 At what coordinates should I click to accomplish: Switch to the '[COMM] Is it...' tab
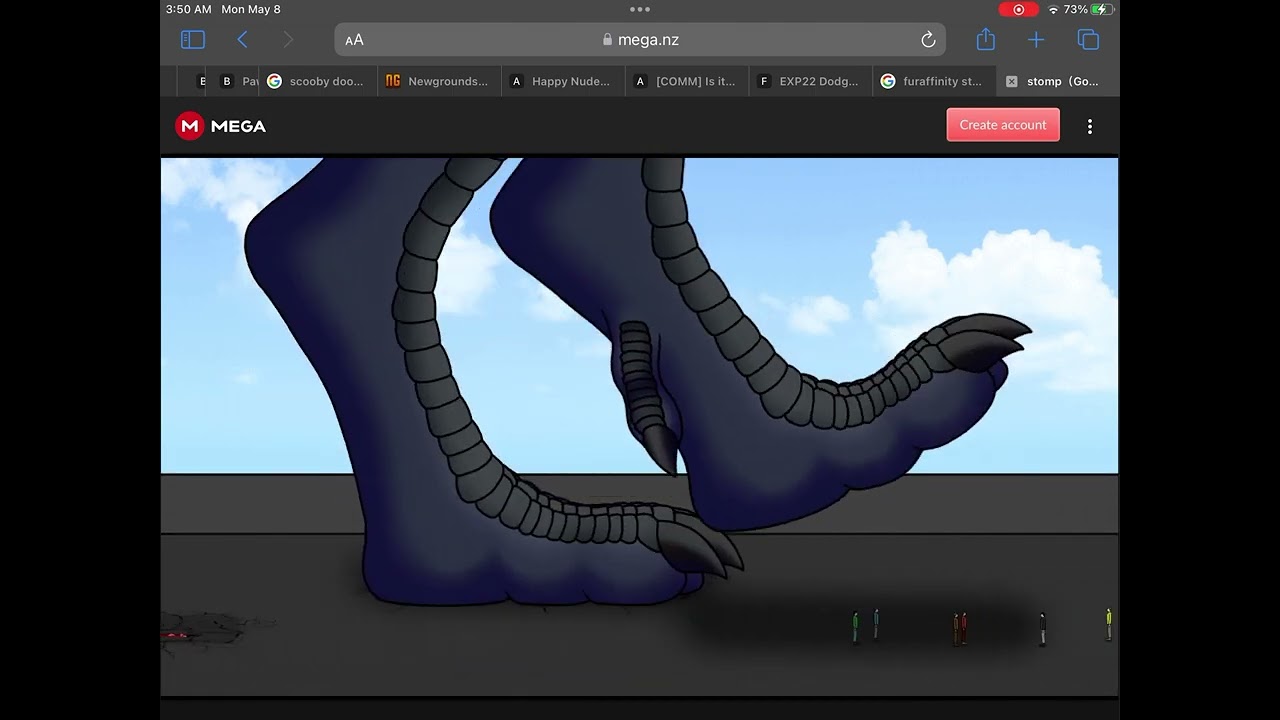(x=687, y=81)
